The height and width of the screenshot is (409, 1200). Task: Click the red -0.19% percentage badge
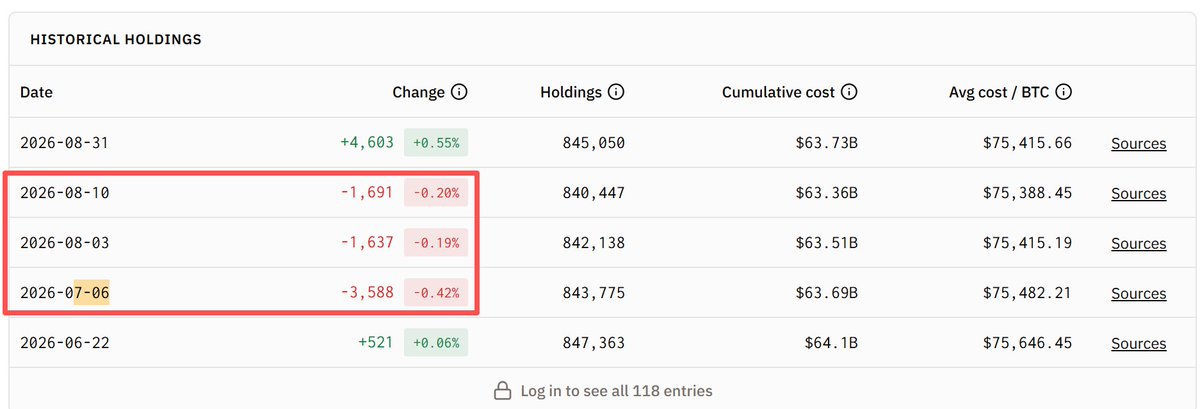point(436,243)
